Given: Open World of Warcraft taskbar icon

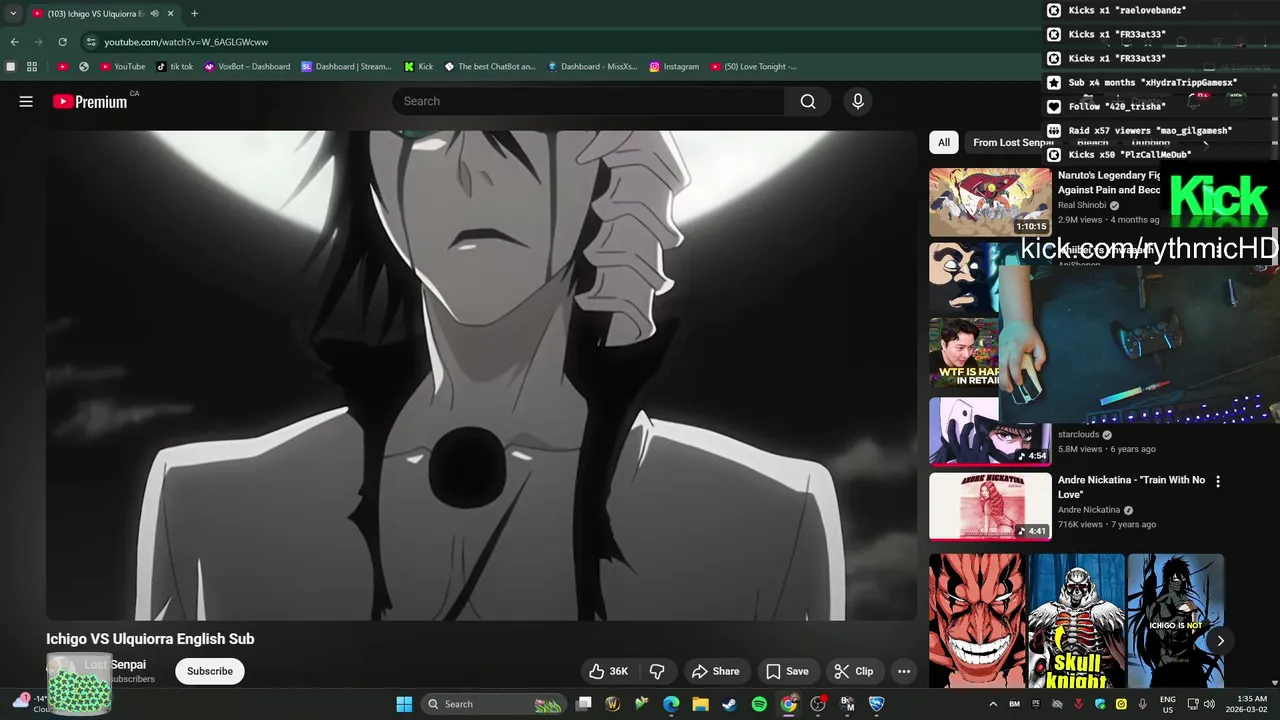Looking at the screenshot, I should (x=613, y=704).
